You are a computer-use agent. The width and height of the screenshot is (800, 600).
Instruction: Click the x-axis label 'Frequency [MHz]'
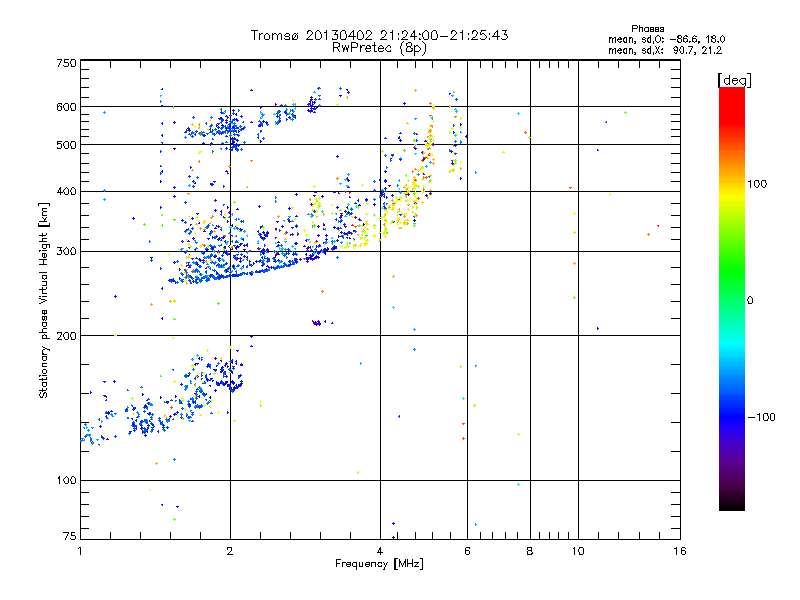coord(379,564)
